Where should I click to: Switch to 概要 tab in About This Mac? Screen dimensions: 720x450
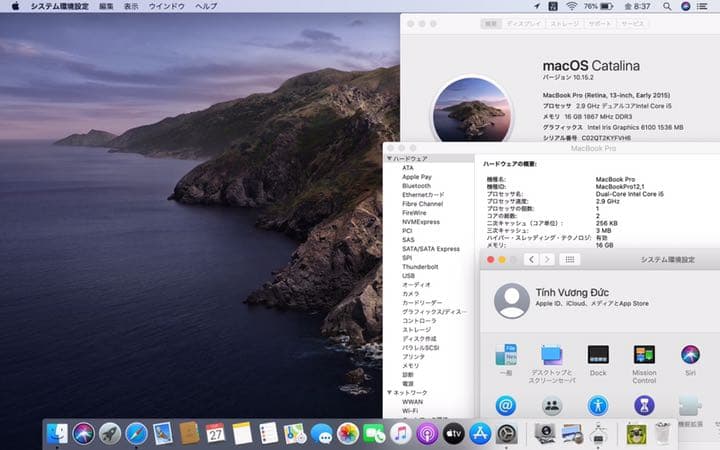[x=491, y=23]
